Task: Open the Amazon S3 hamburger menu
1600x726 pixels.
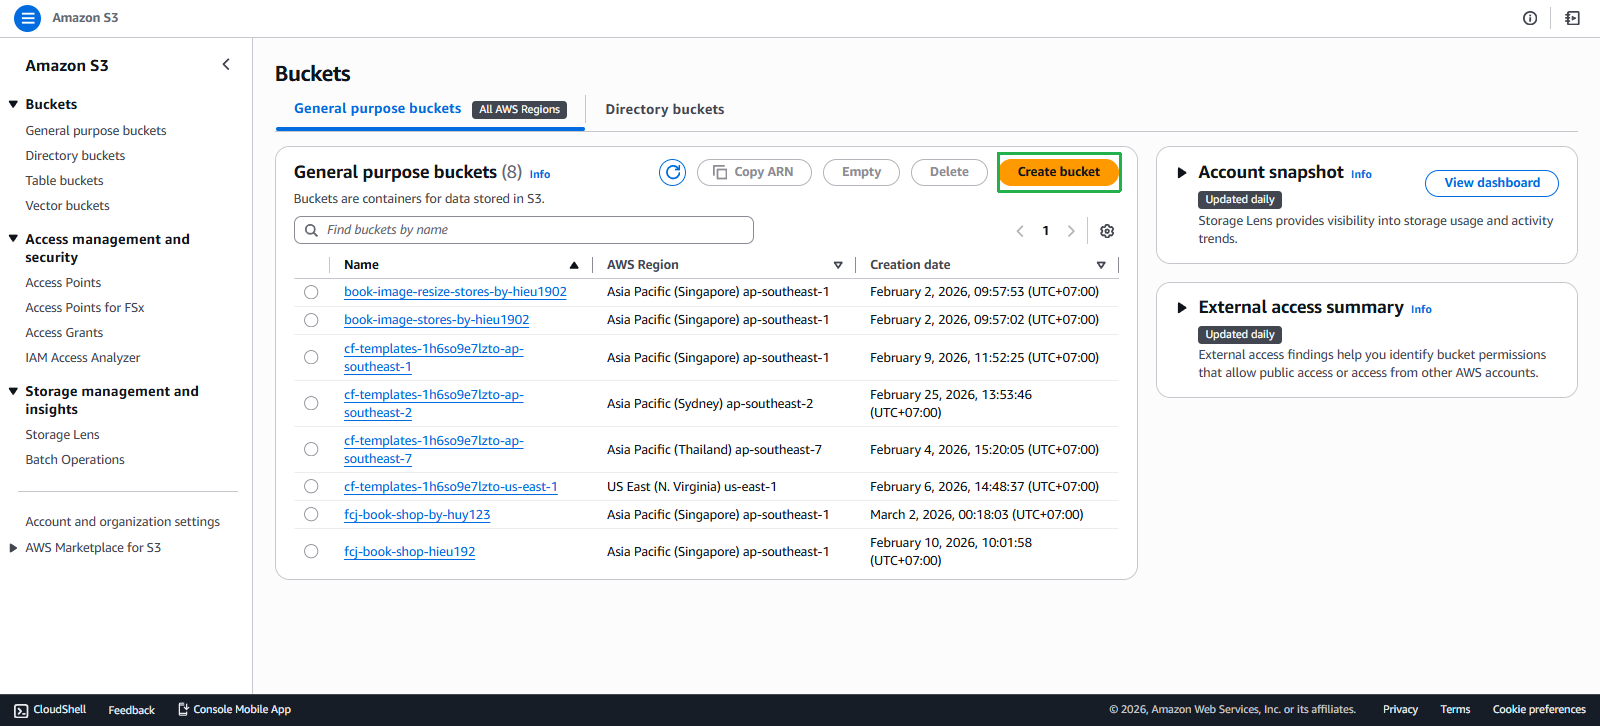Action: [28, 18]
